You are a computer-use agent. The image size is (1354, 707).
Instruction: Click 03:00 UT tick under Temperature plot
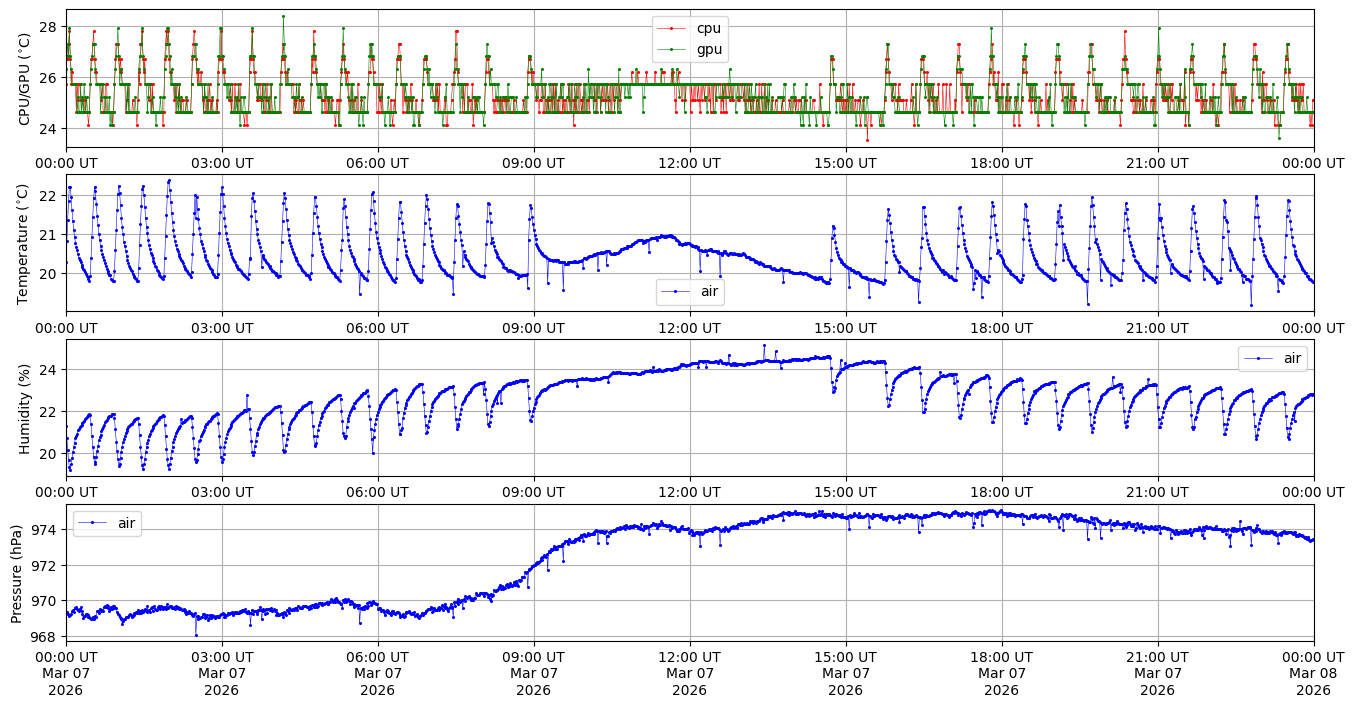click(222, 327)
